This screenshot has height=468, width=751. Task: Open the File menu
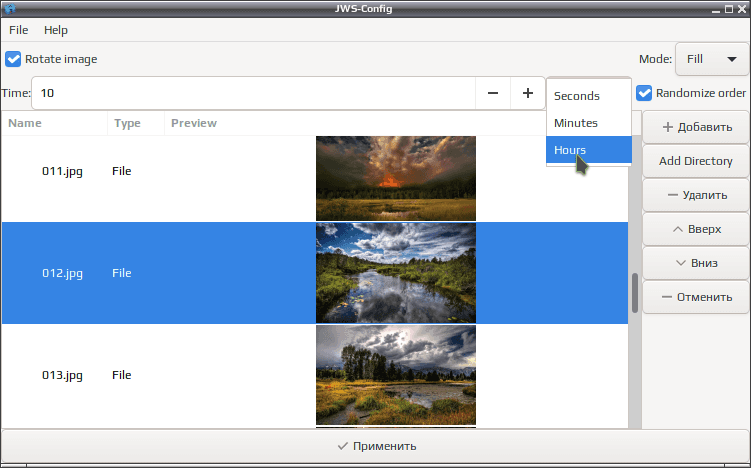19,30
